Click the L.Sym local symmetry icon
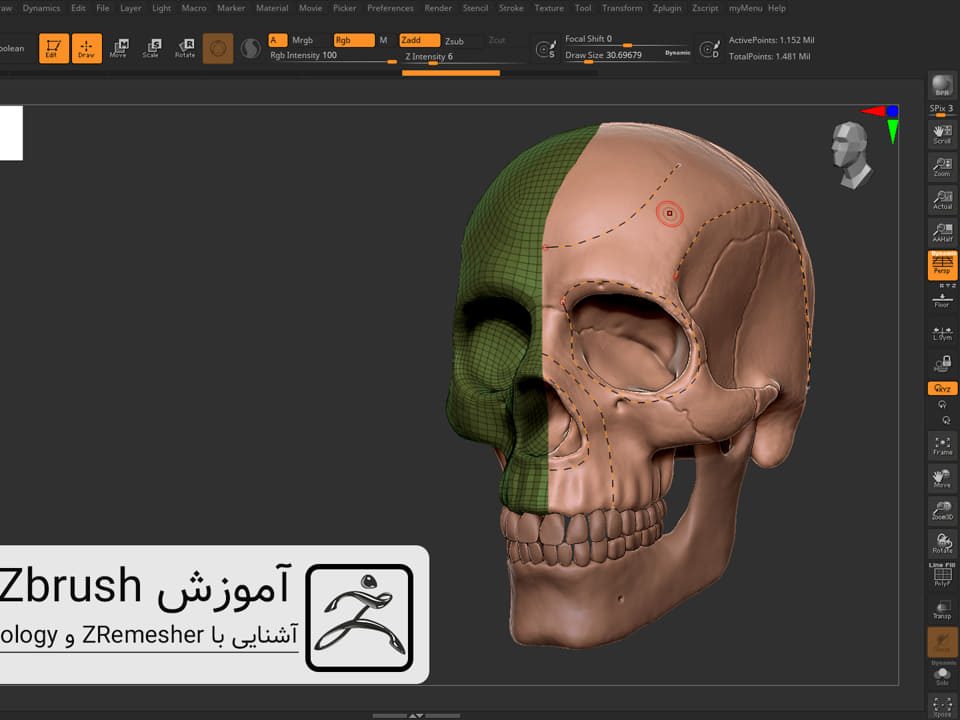The width and height of the screenshot is (960, 720). pyautogui.click(x=942, y=333)
